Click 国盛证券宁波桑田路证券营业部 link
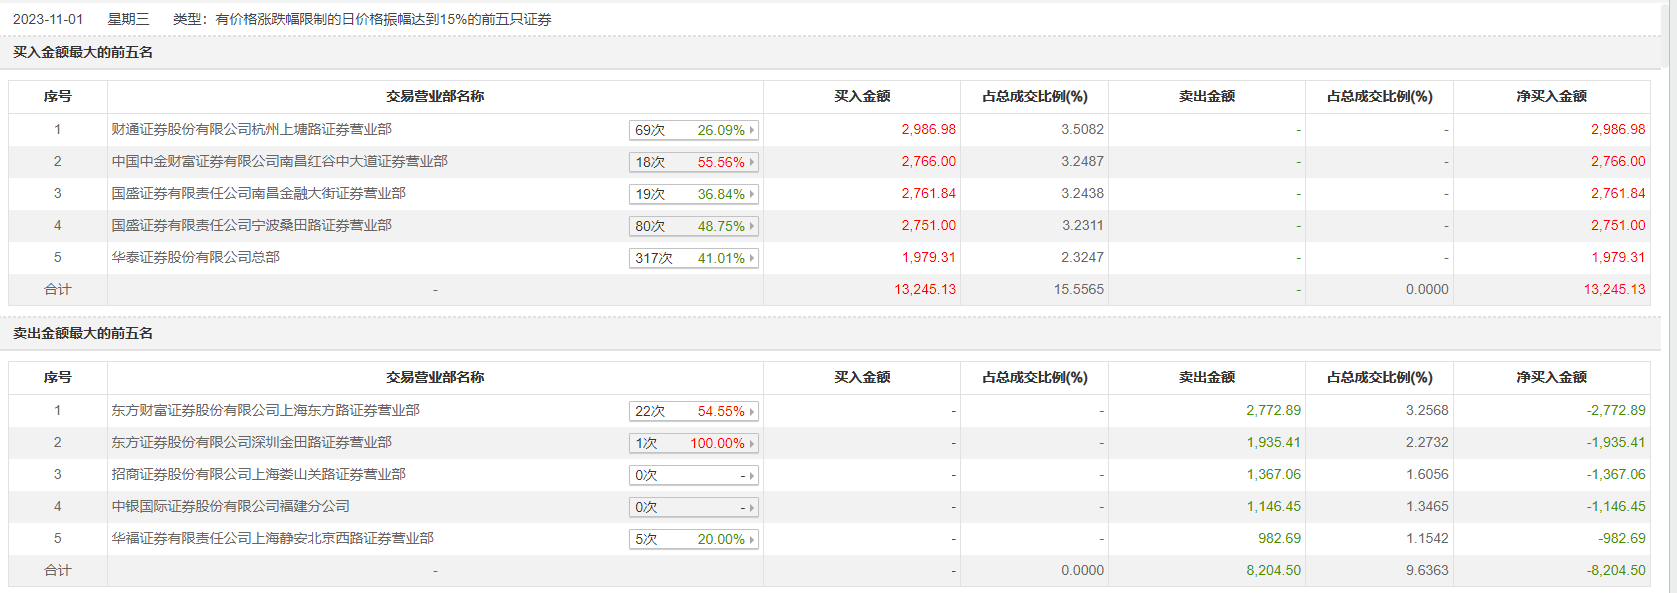 point(251,225)
